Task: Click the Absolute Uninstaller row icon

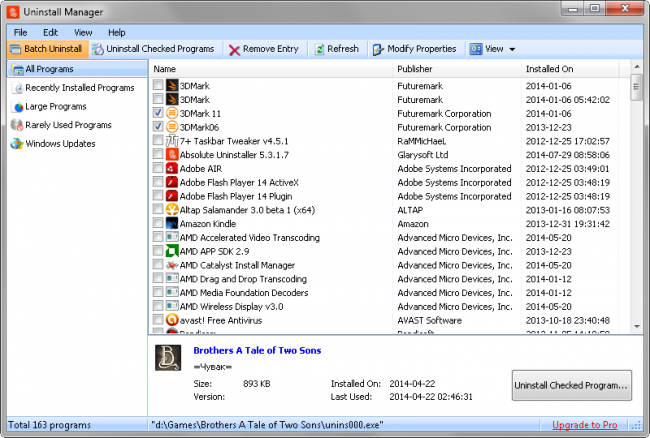Action: click(x=172, y=155)
